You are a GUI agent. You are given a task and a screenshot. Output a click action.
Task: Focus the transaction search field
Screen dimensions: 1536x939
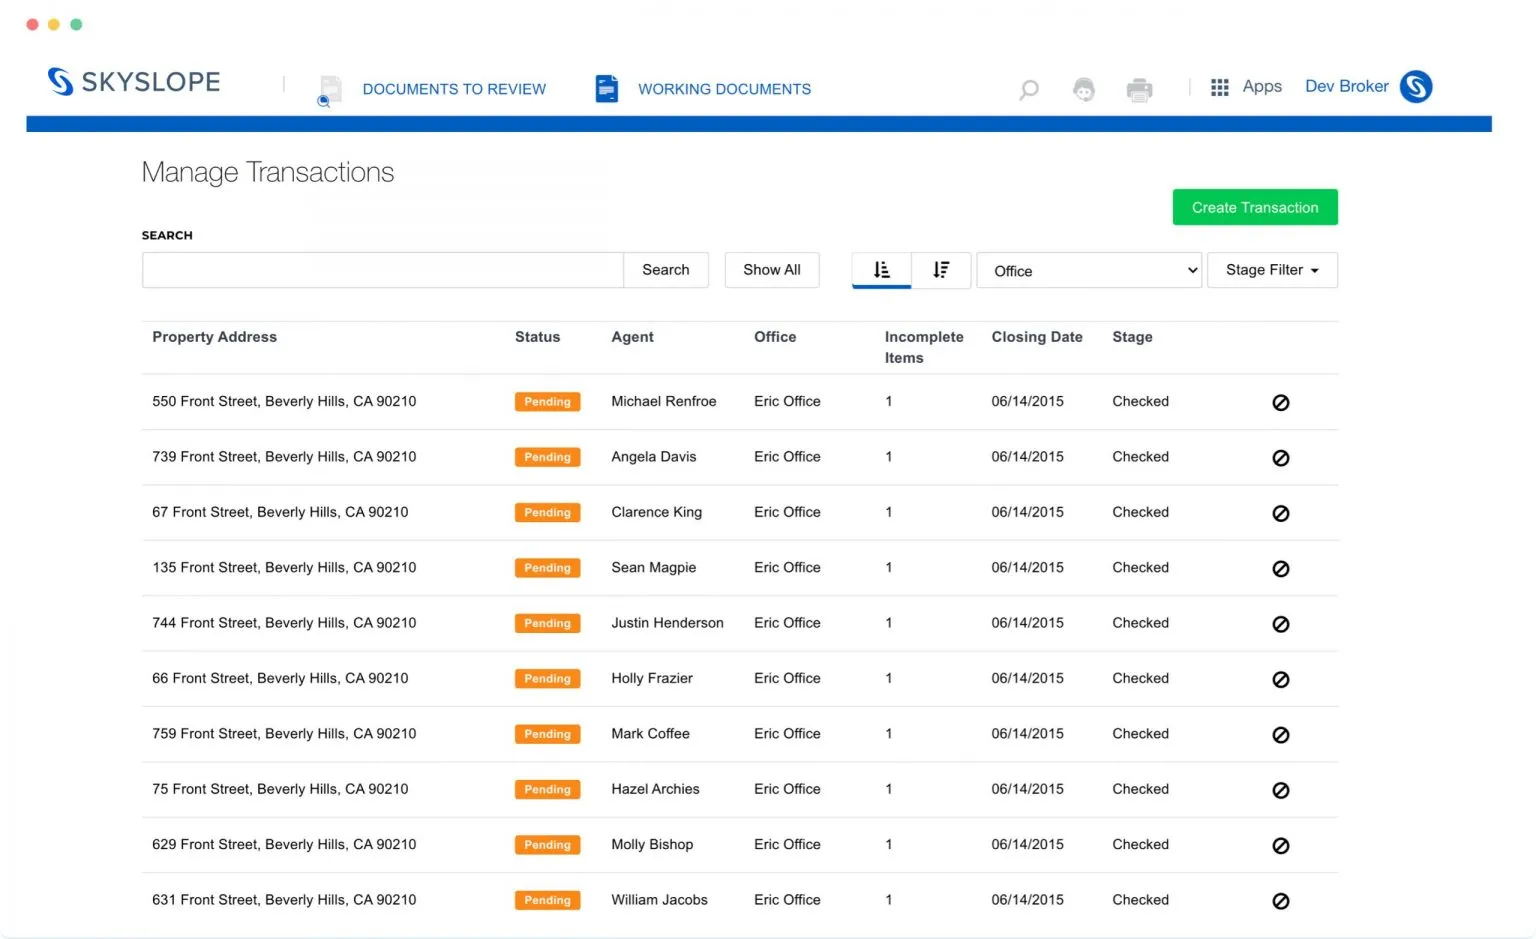382,270
